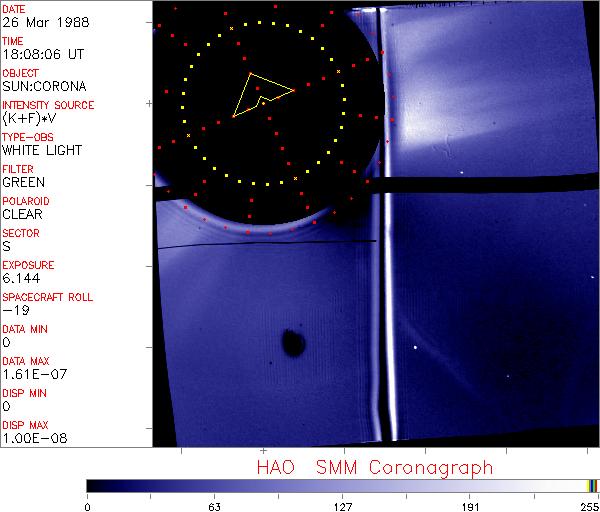Click the dark oval blob on the image
Screen dimensions: 600x512
click(x=294, y=344)
